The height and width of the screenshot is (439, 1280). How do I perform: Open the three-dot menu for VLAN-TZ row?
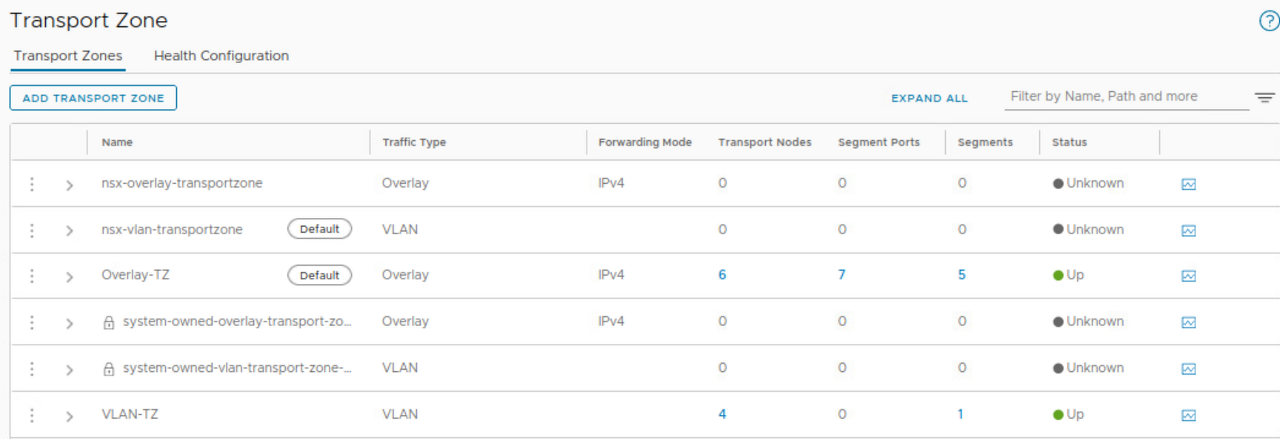32,415
